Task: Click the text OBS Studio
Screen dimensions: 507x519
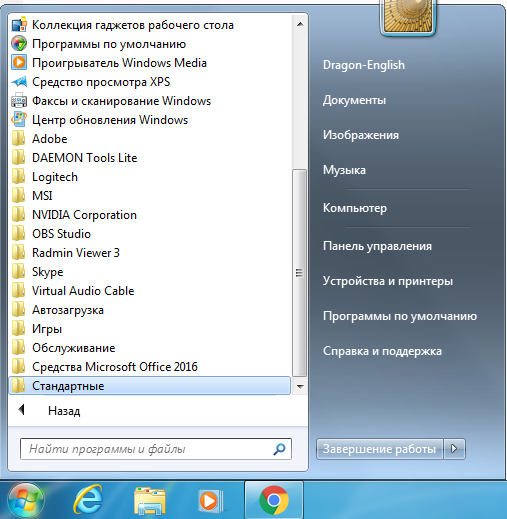Action: (x=61, y=234)
